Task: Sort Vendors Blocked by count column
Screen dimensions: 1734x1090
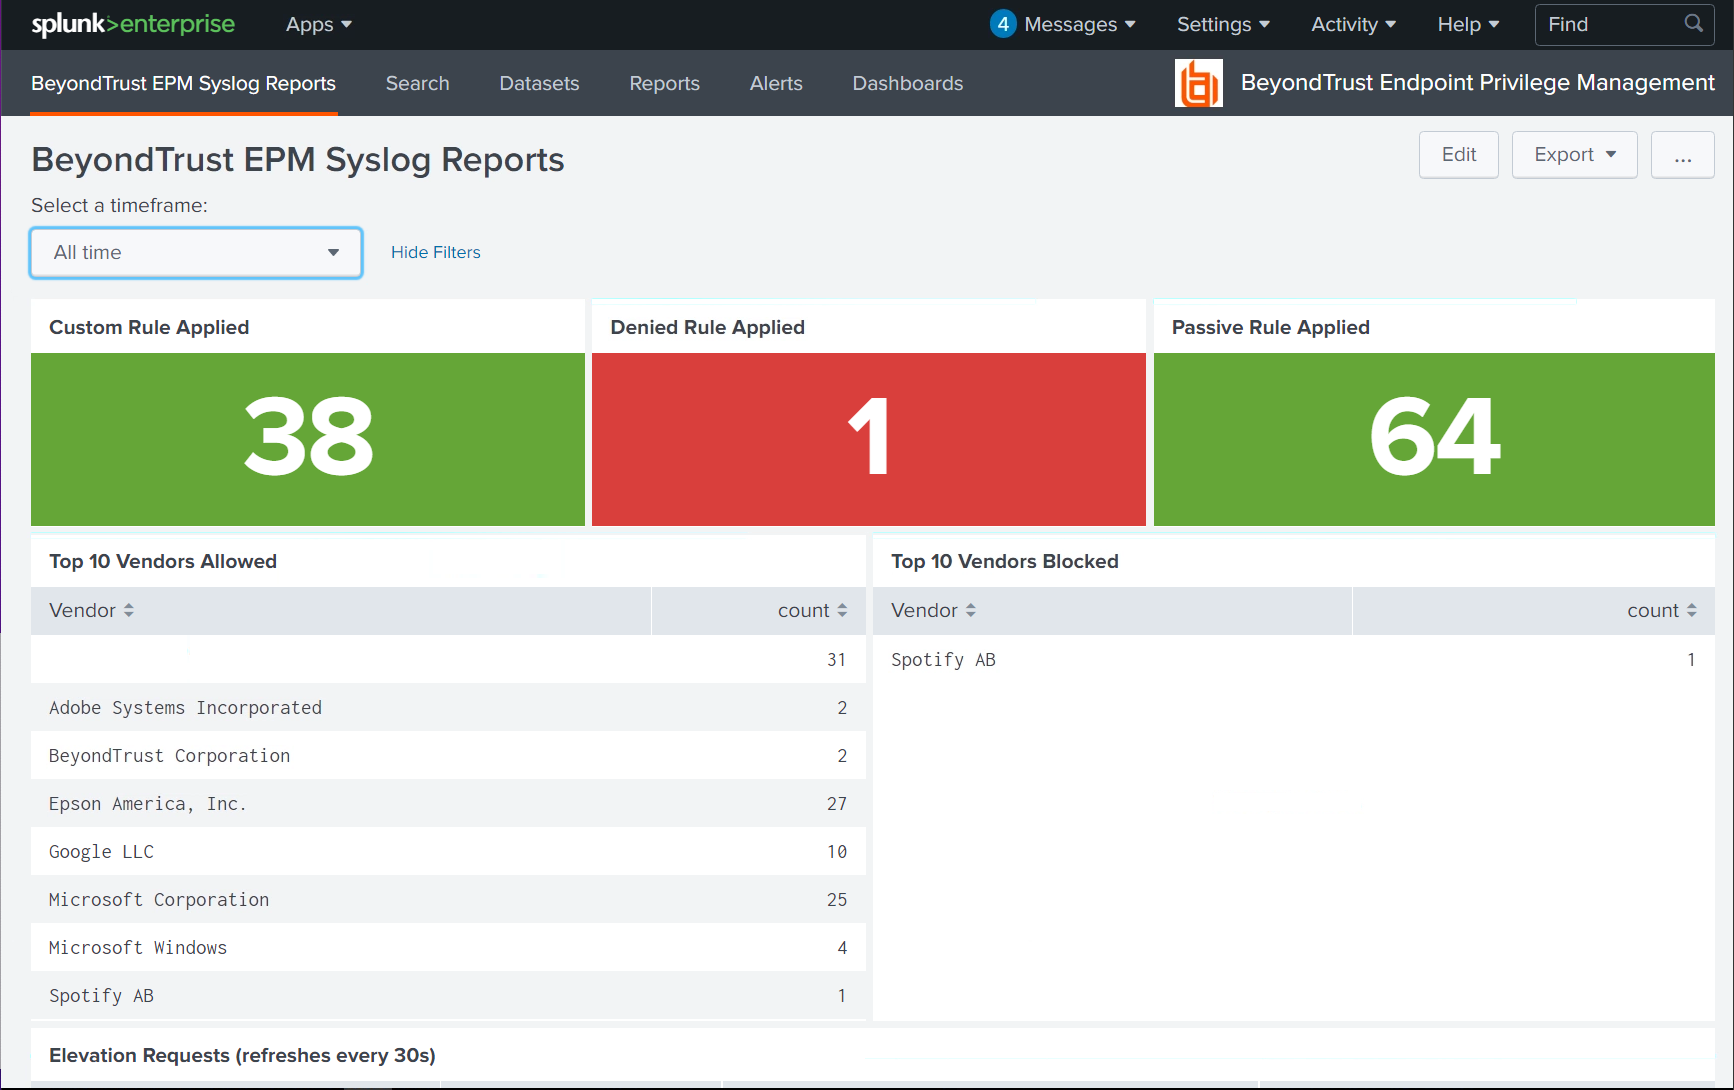Action: (x=1661, y=610)
